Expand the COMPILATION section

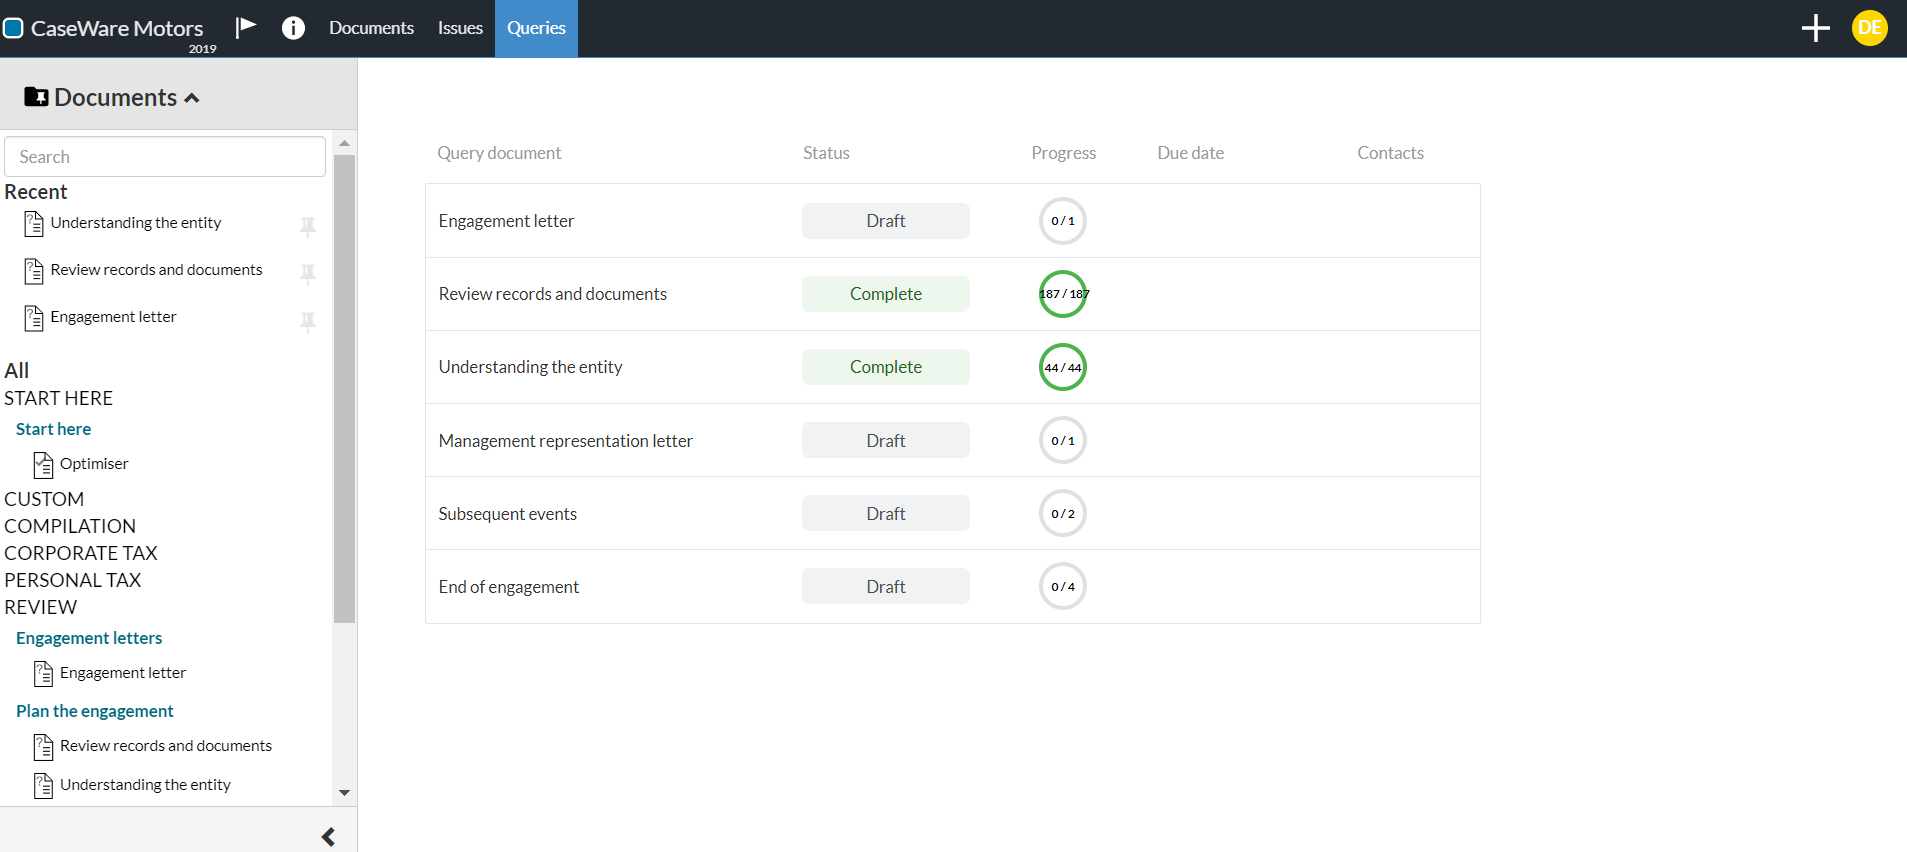click(x=70, y=526)
